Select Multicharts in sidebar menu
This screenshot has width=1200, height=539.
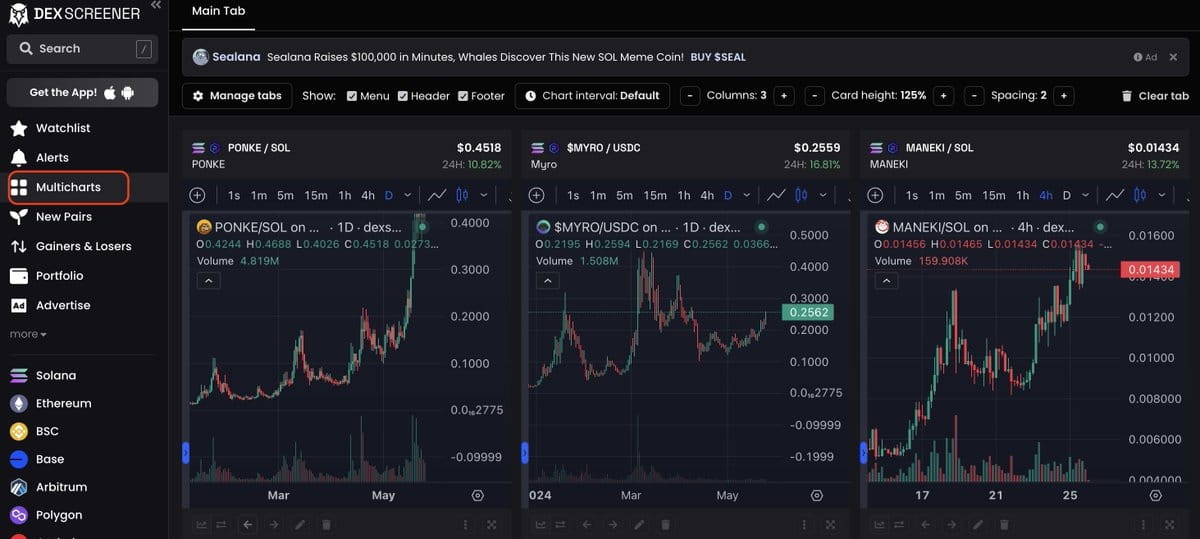(68, 187)
